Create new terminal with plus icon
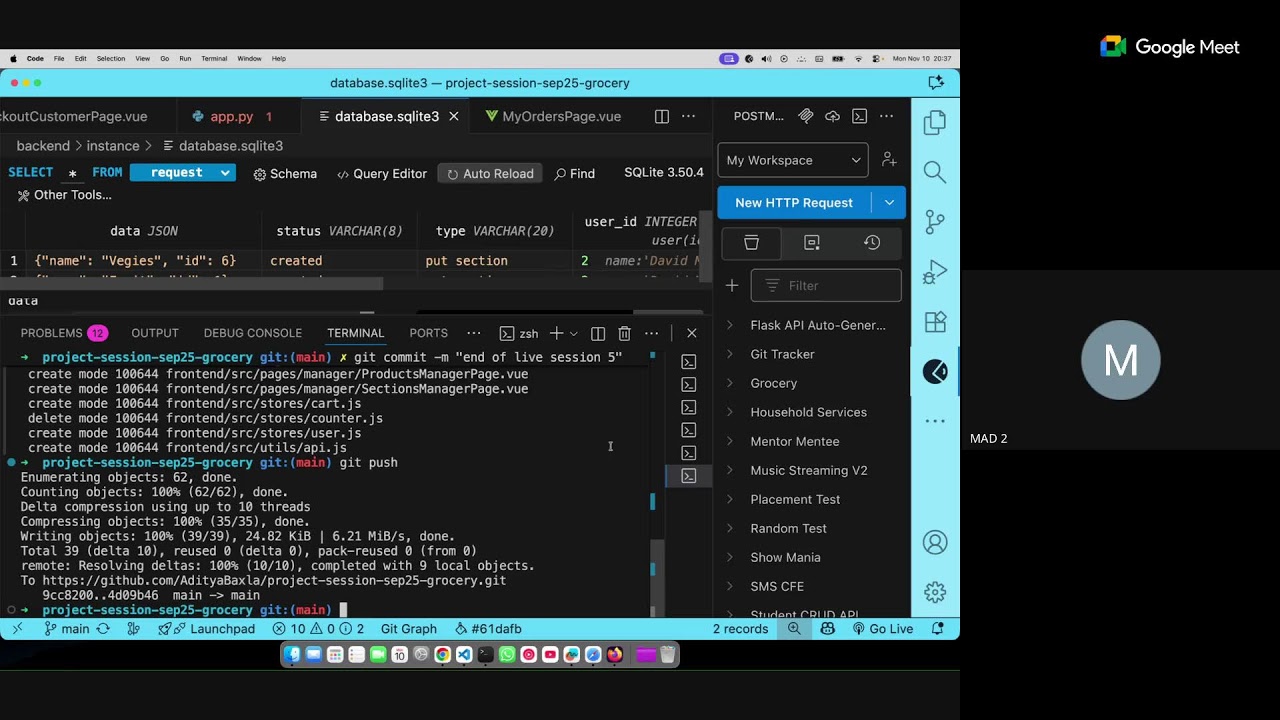The height and width of the screenshot is (720, 1280). (x=556, y=333)
